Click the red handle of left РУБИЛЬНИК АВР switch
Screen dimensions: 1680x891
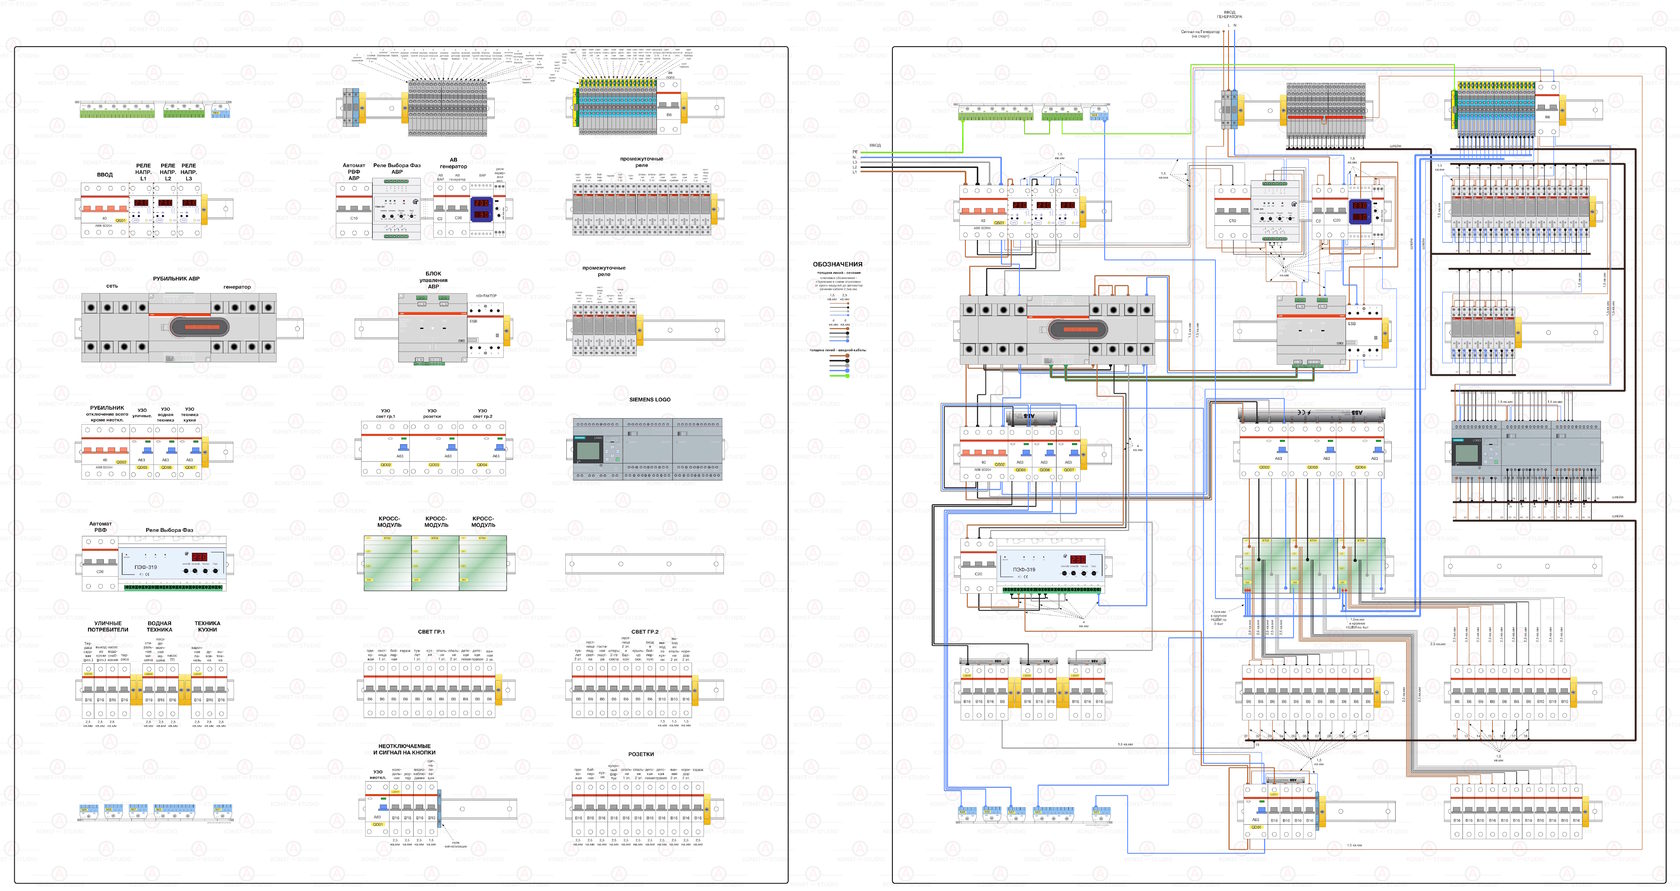[201, 327]
